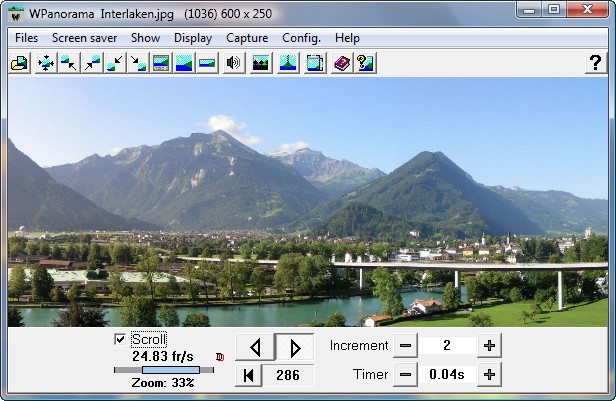Move window to bottom-right corner icon
The width and height of the screenshot is (616, 401).
point(138,63)
